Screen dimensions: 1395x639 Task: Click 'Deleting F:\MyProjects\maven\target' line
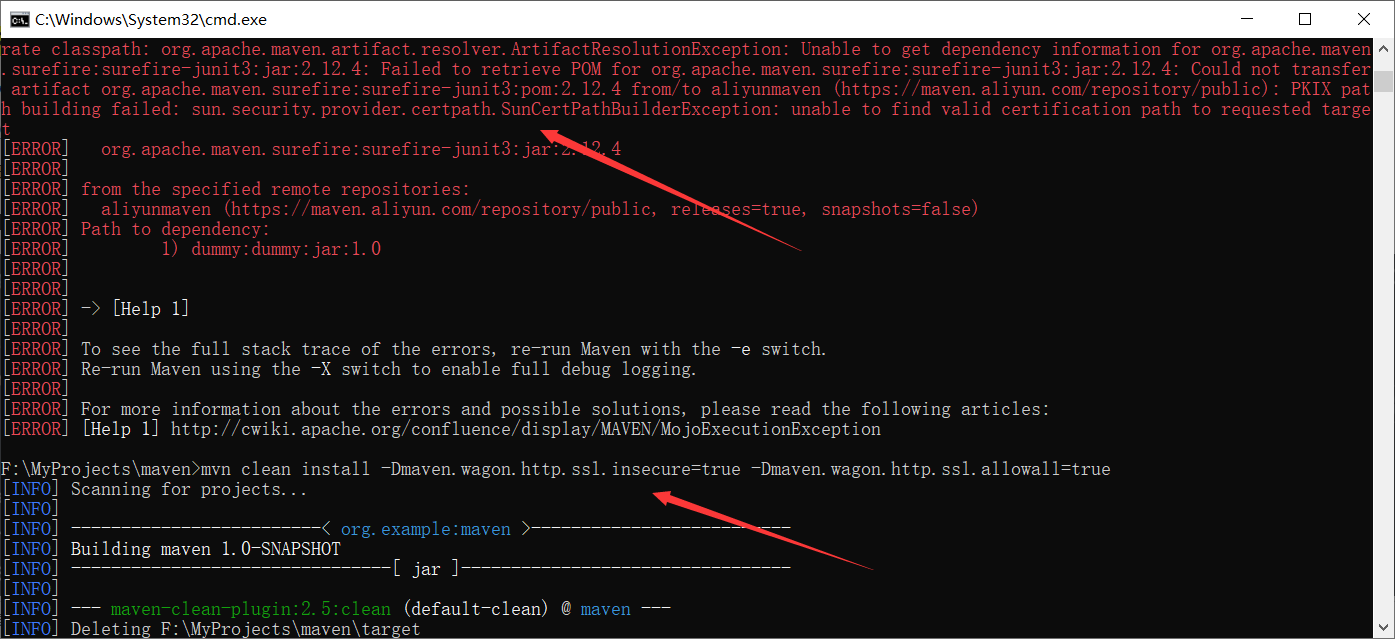point(246,629)
